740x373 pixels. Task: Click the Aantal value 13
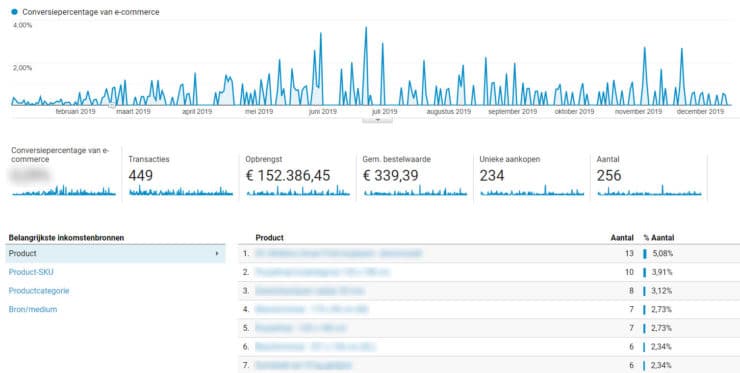point(629,254)
